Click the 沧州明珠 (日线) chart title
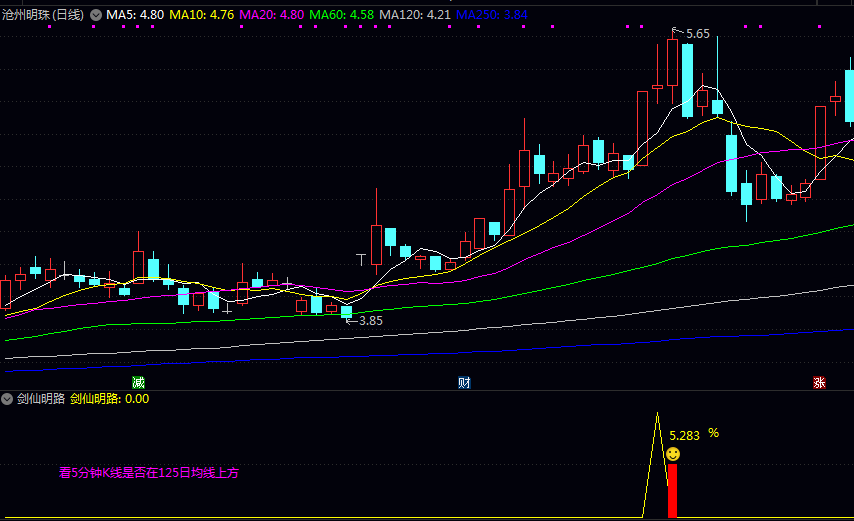 click(x=43, y=15)
